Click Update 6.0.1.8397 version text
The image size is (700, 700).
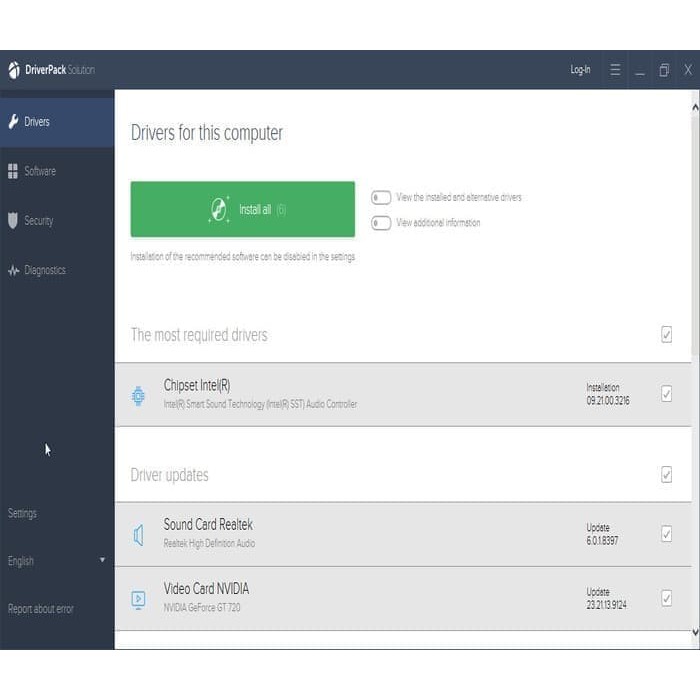[602, 534]
